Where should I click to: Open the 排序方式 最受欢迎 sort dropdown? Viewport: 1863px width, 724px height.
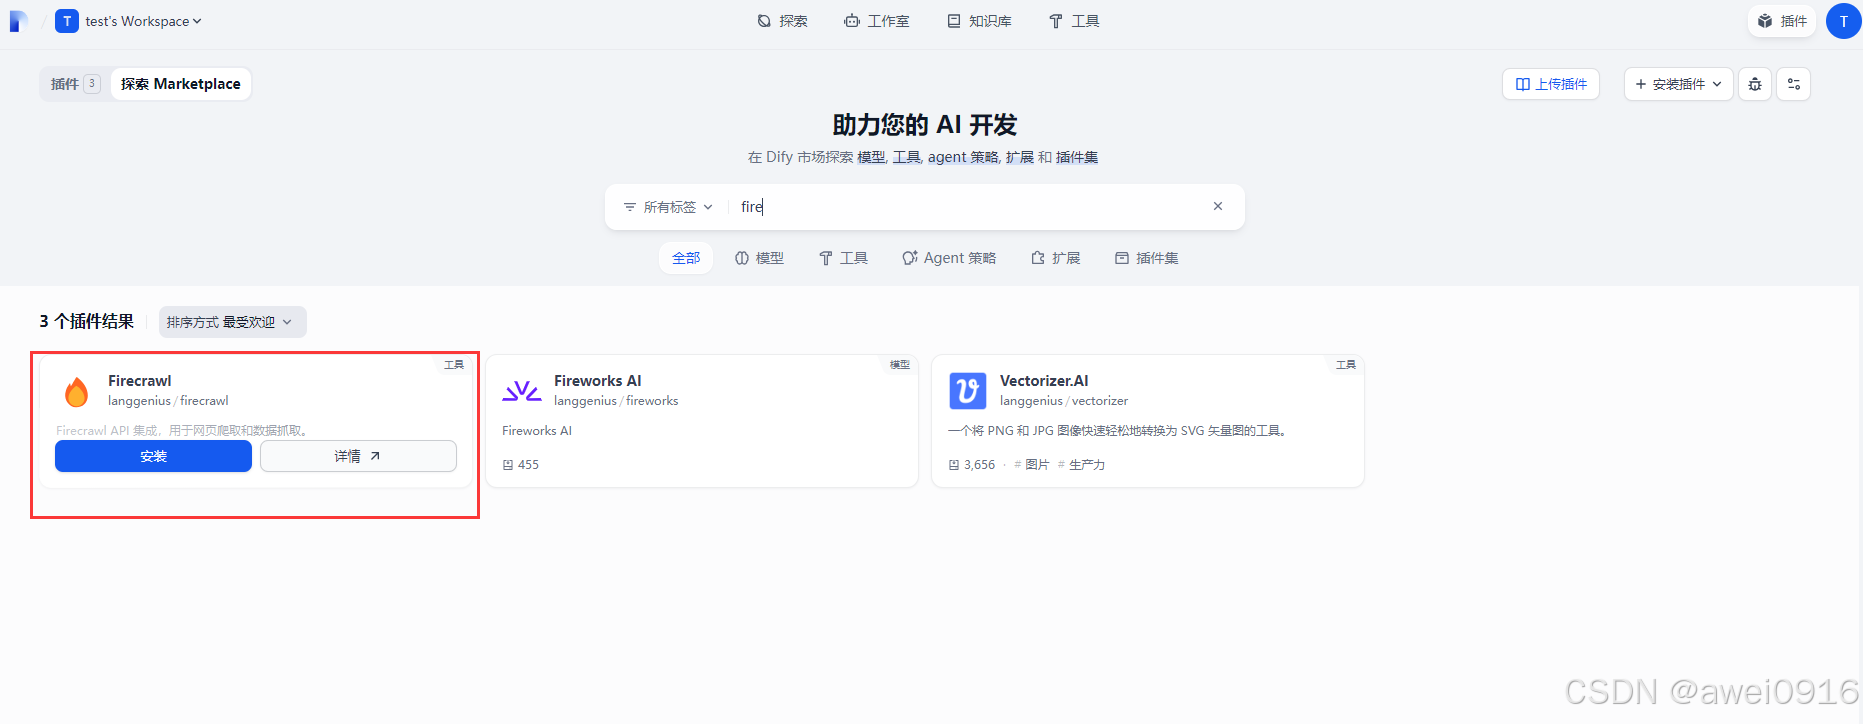232,322
